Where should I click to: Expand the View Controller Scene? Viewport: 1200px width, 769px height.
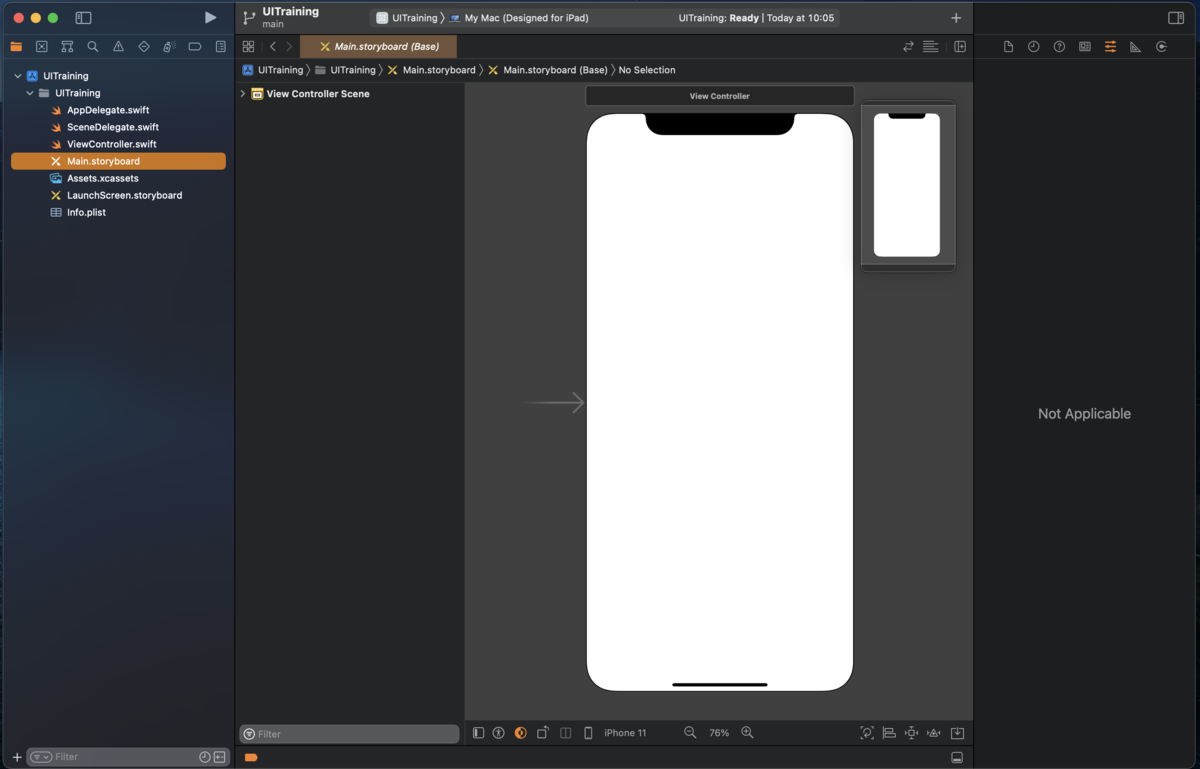(x=243, y=94)
